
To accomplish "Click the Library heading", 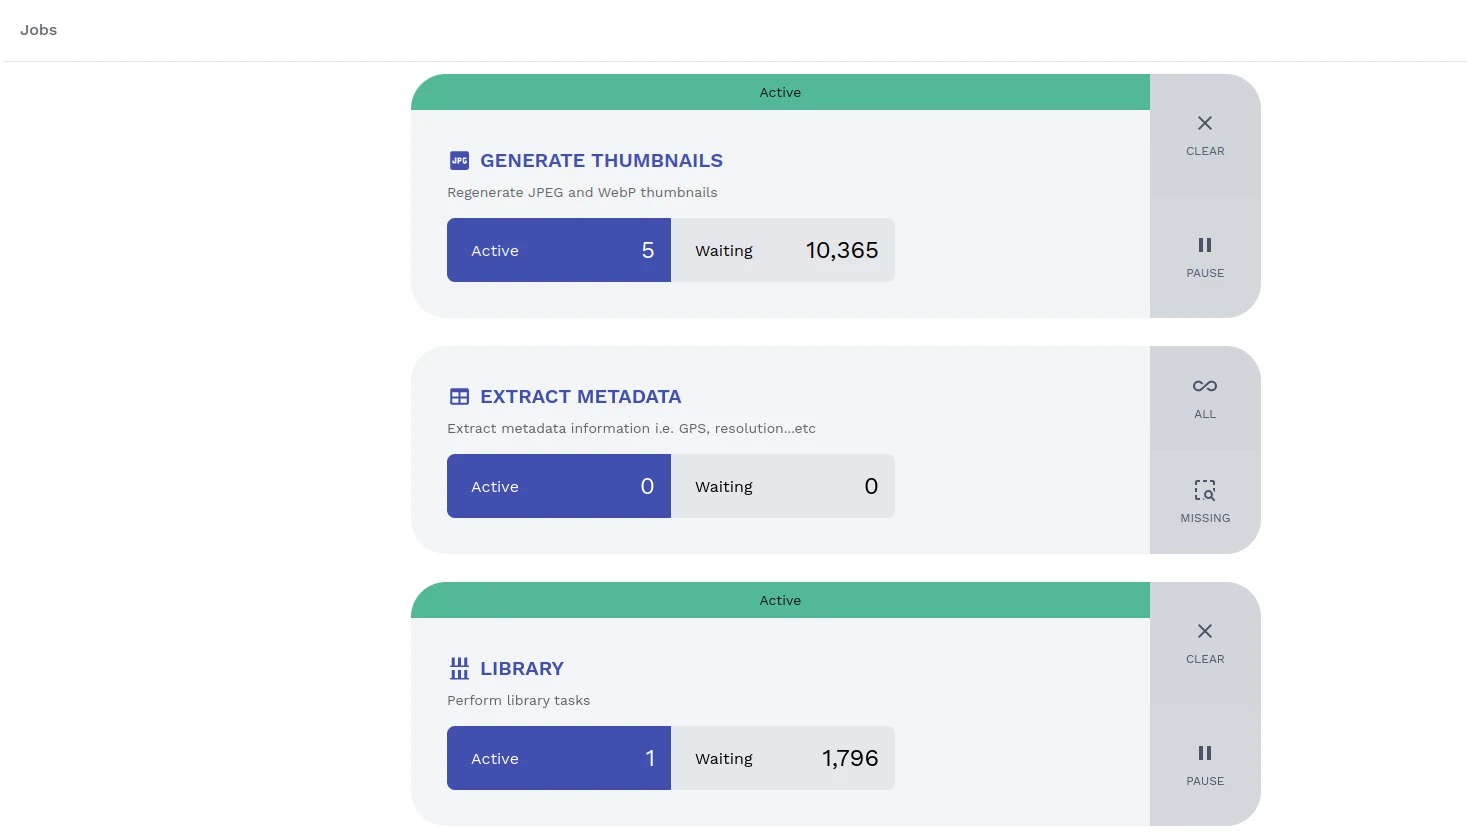I will coord(521,669).
